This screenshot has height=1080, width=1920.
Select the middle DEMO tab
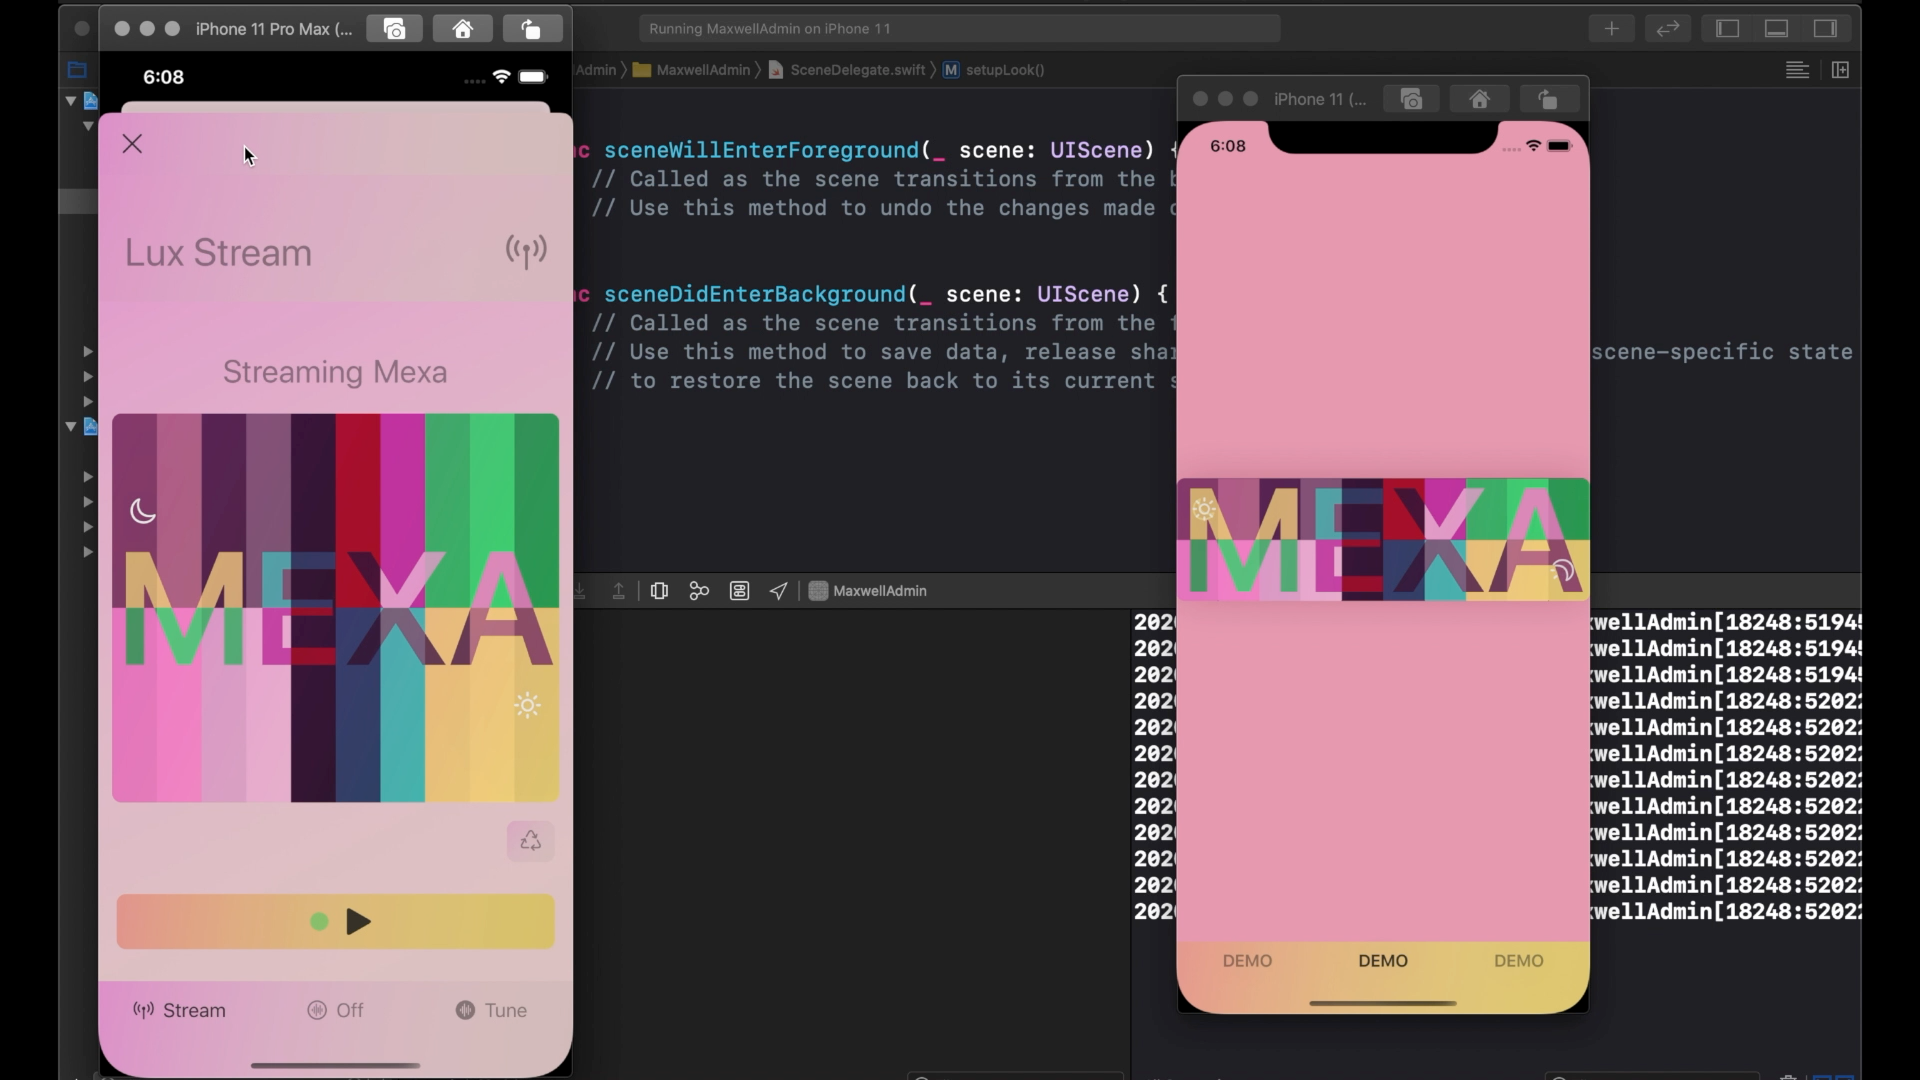[1383, 961]
